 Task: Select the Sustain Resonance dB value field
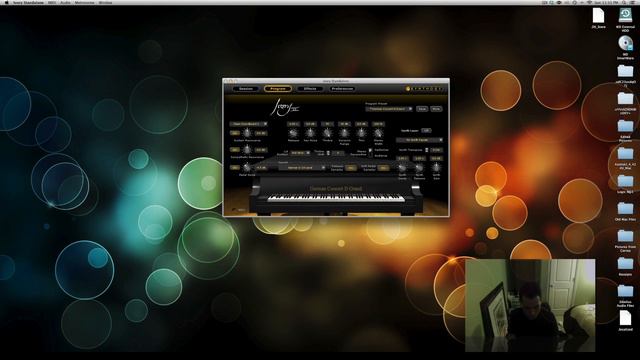pyautogui.click(x=261, y=133)
